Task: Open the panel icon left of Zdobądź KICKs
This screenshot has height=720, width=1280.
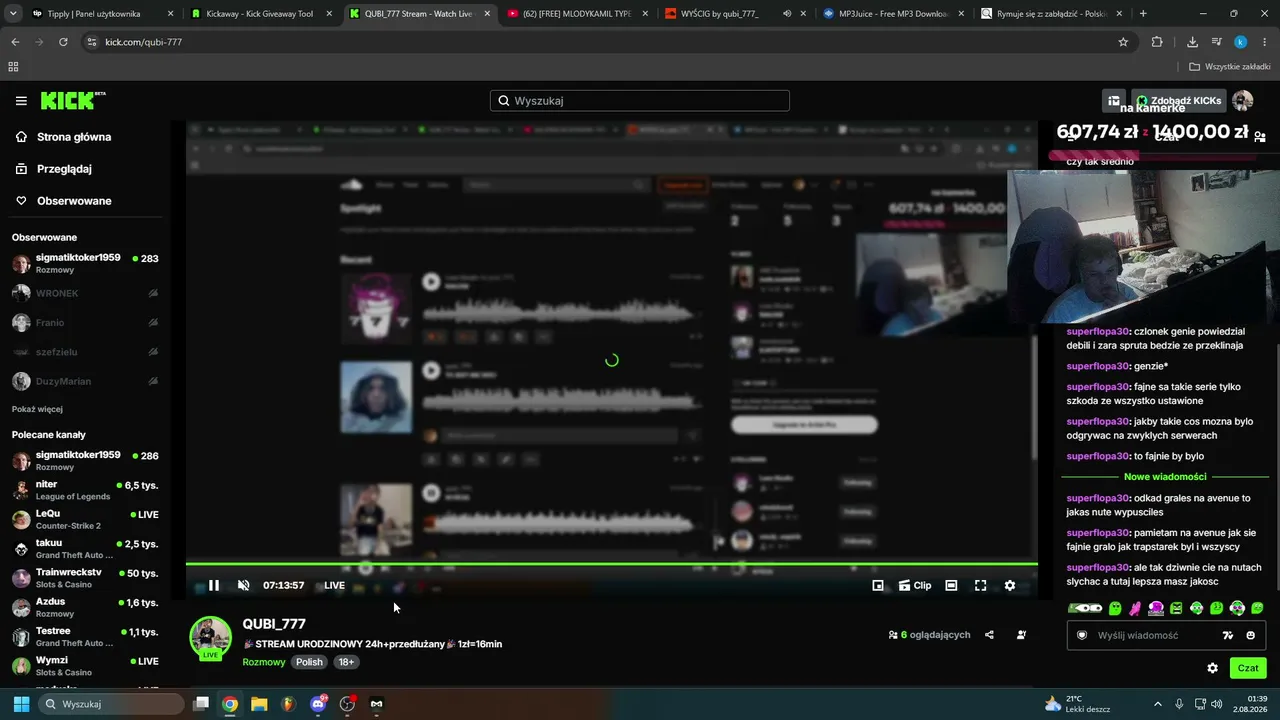Action: 1114,101
